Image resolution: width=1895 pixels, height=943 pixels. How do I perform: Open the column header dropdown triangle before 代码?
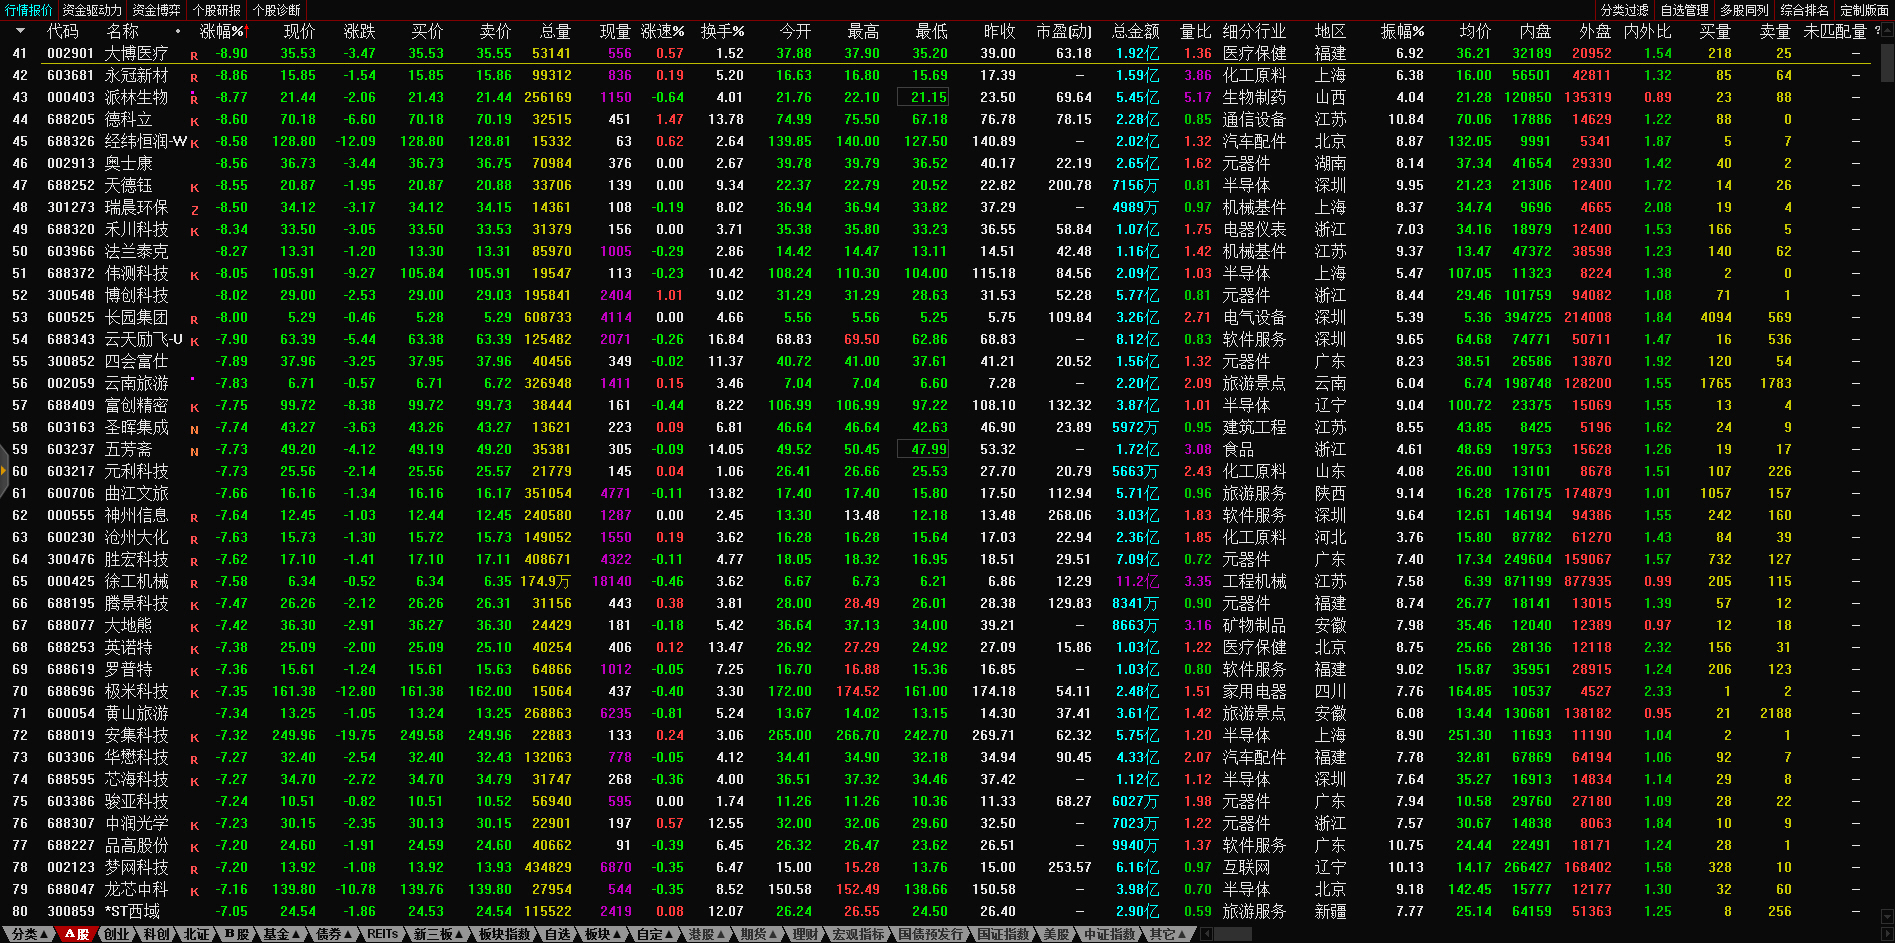pos(20,31)
